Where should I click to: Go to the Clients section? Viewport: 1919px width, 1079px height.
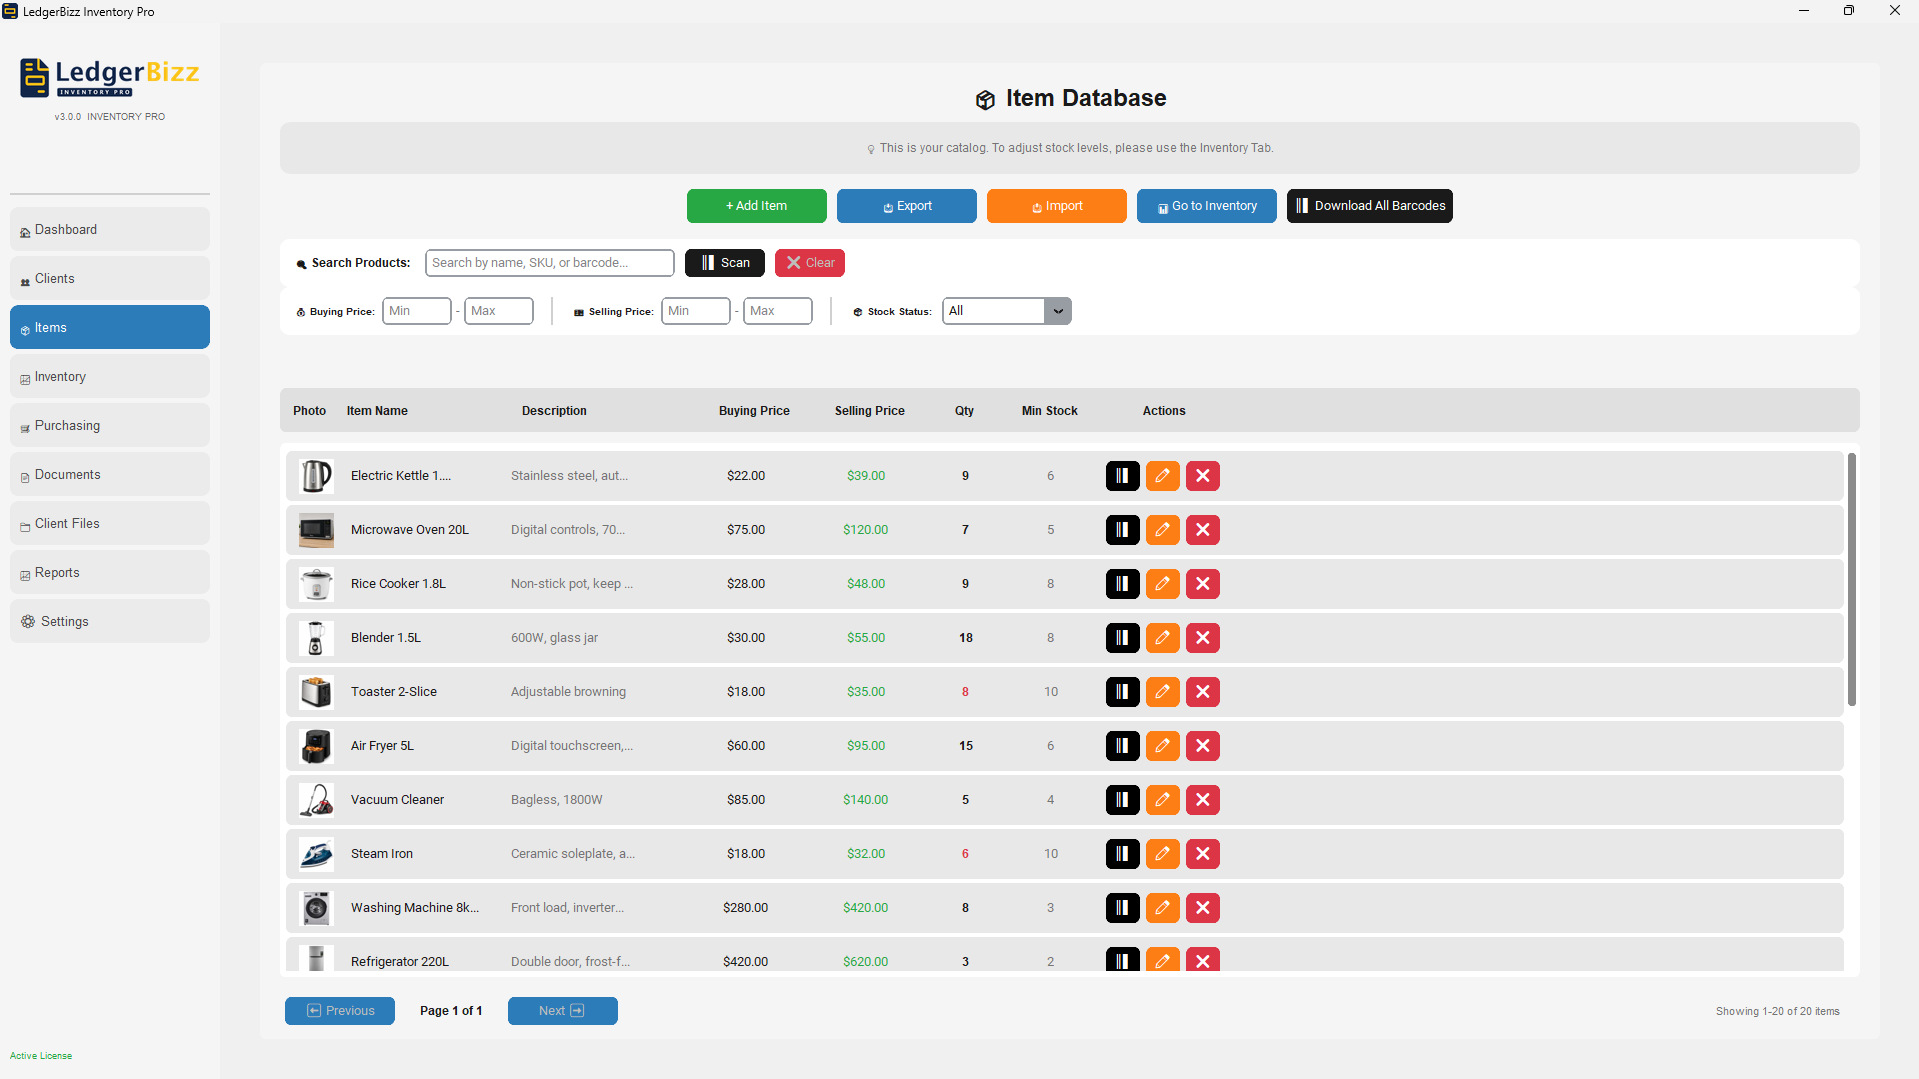coord(110,279)
